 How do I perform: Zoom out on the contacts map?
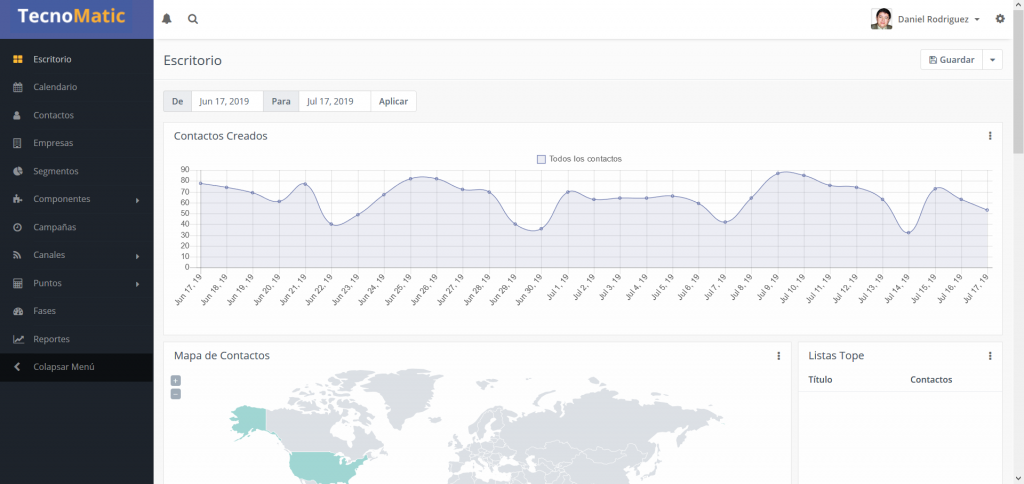point(176,394)
